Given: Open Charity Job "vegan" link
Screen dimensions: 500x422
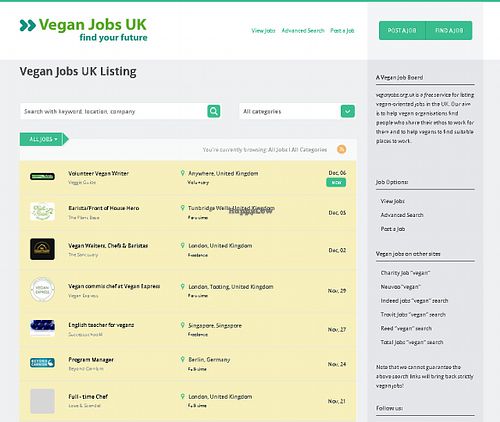Looking at the screenshot, I should (x=405, y=273).
